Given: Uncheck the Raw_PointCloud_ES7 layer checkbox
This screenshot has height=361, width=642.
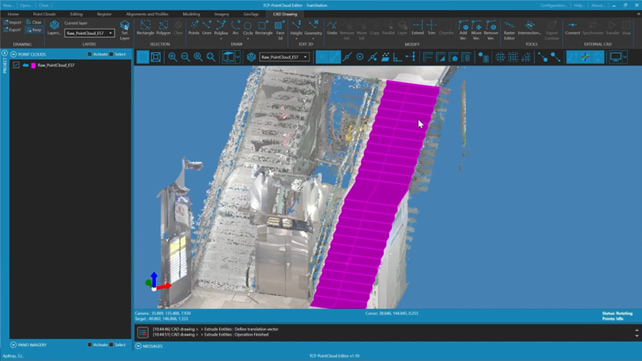Looking at the screenshot, I should [x=16, y=65].
